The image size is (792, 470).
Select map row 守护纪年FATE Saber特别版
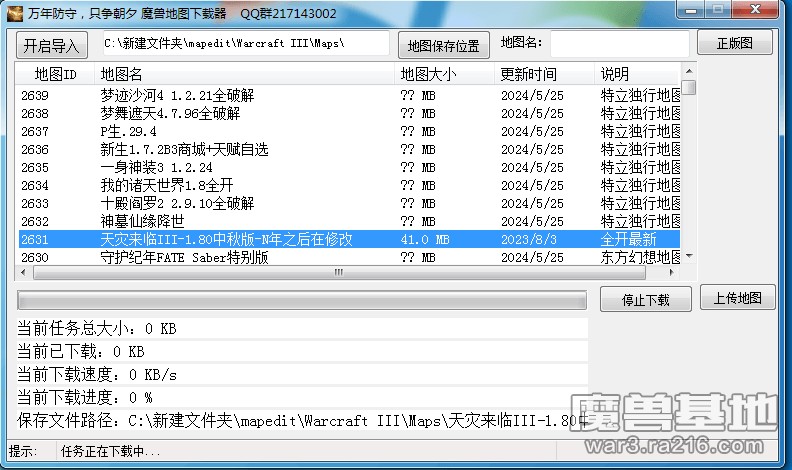[x=349, y=257]
